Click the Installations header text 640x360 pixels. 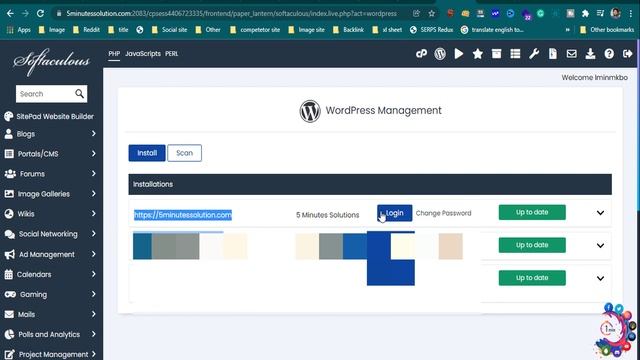tap(153, 184)
